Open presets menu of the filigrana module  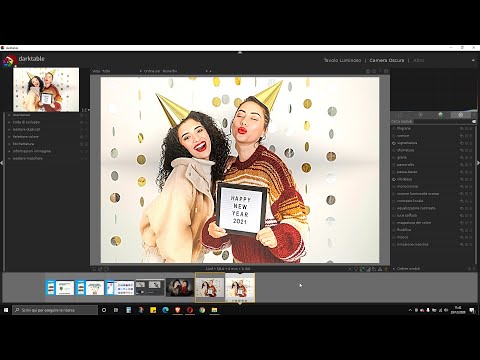pos(471,128)
